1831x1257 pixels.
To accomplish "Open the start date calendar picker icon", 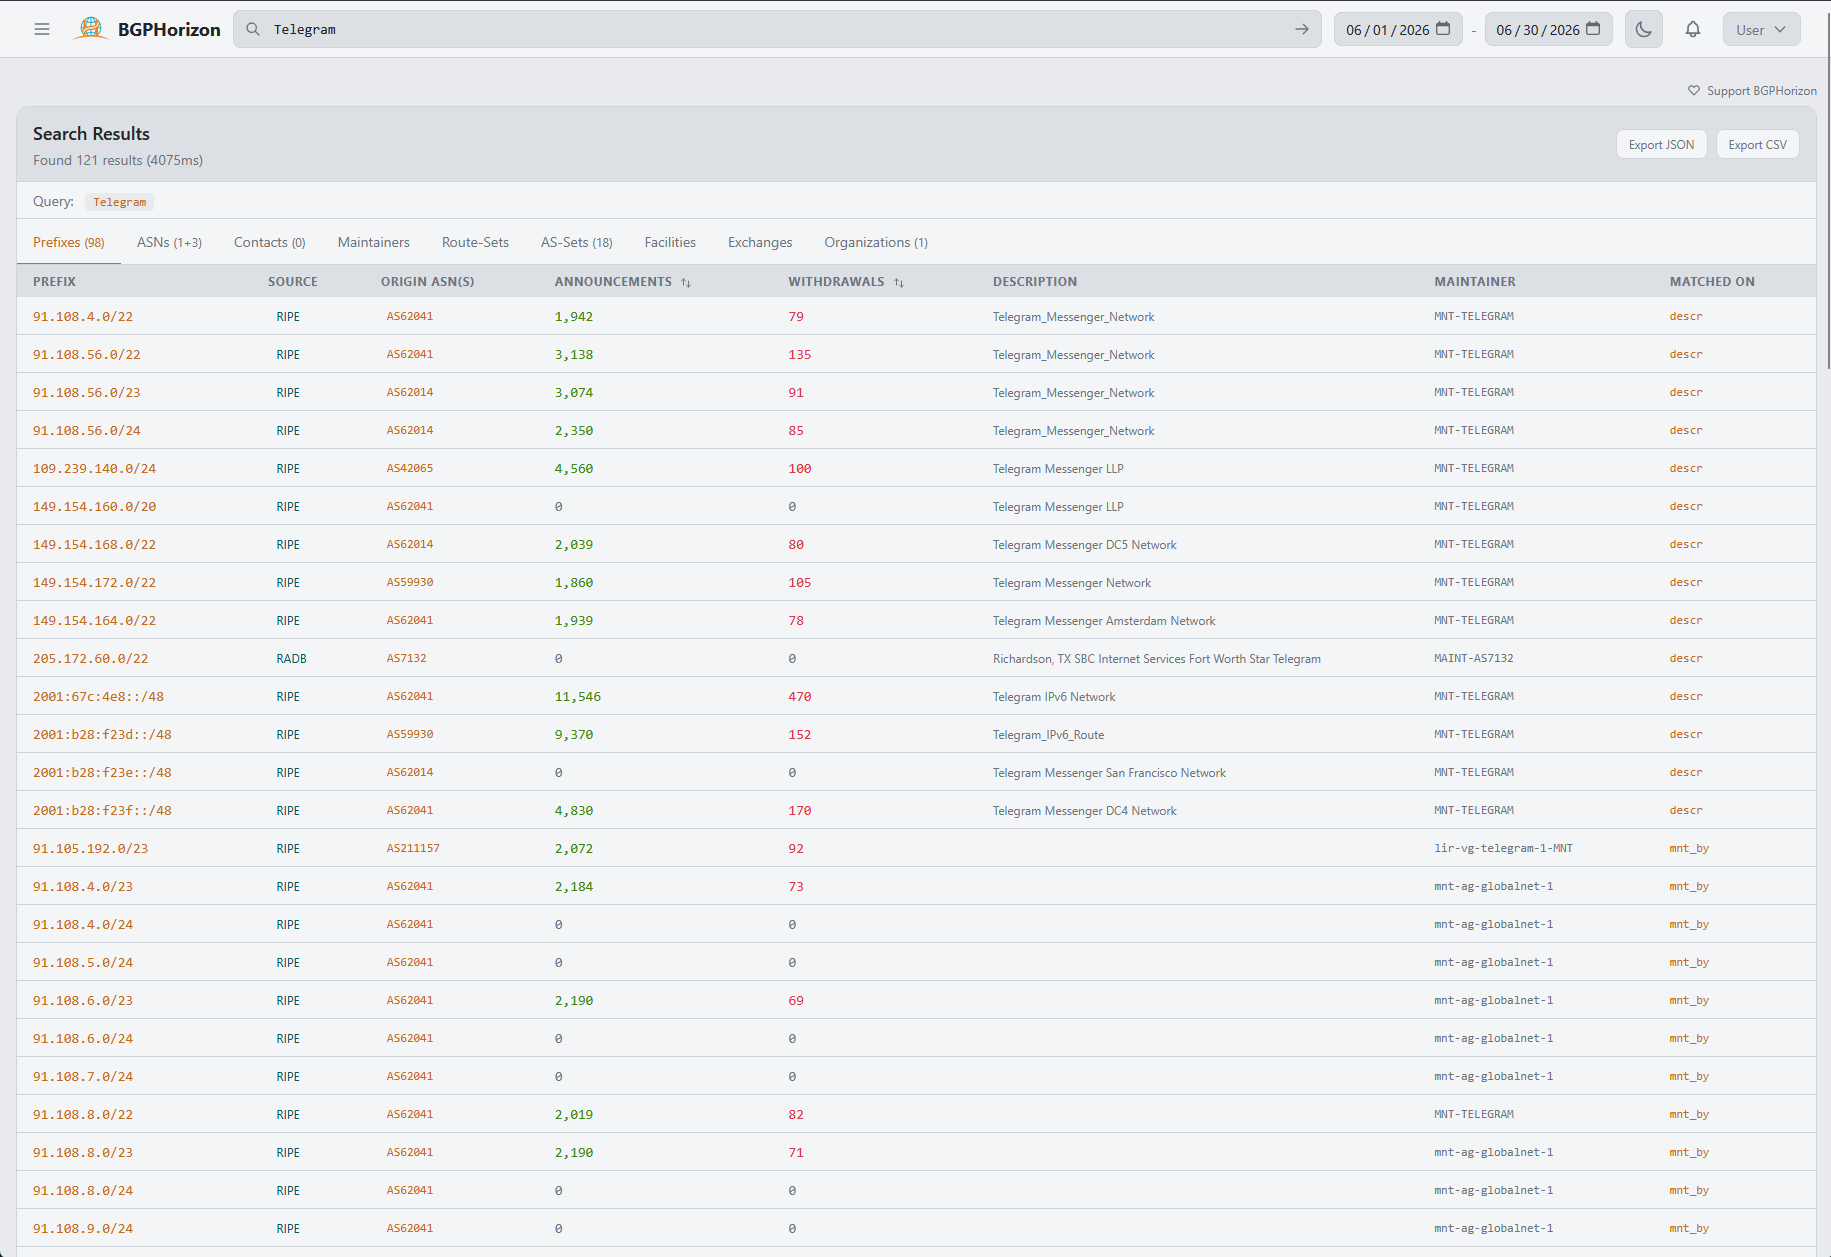I will click(x=1443, y=29).
